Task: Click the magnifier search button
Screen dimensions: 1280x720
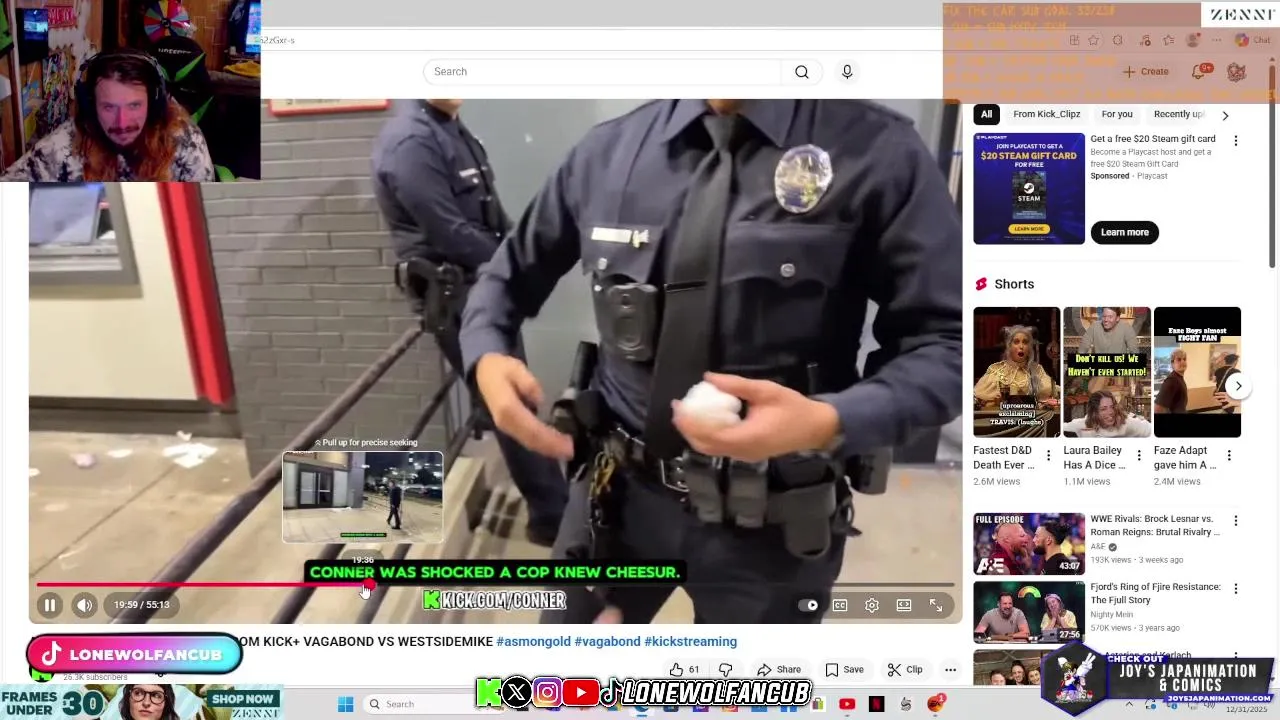Action: click(802, 72)
